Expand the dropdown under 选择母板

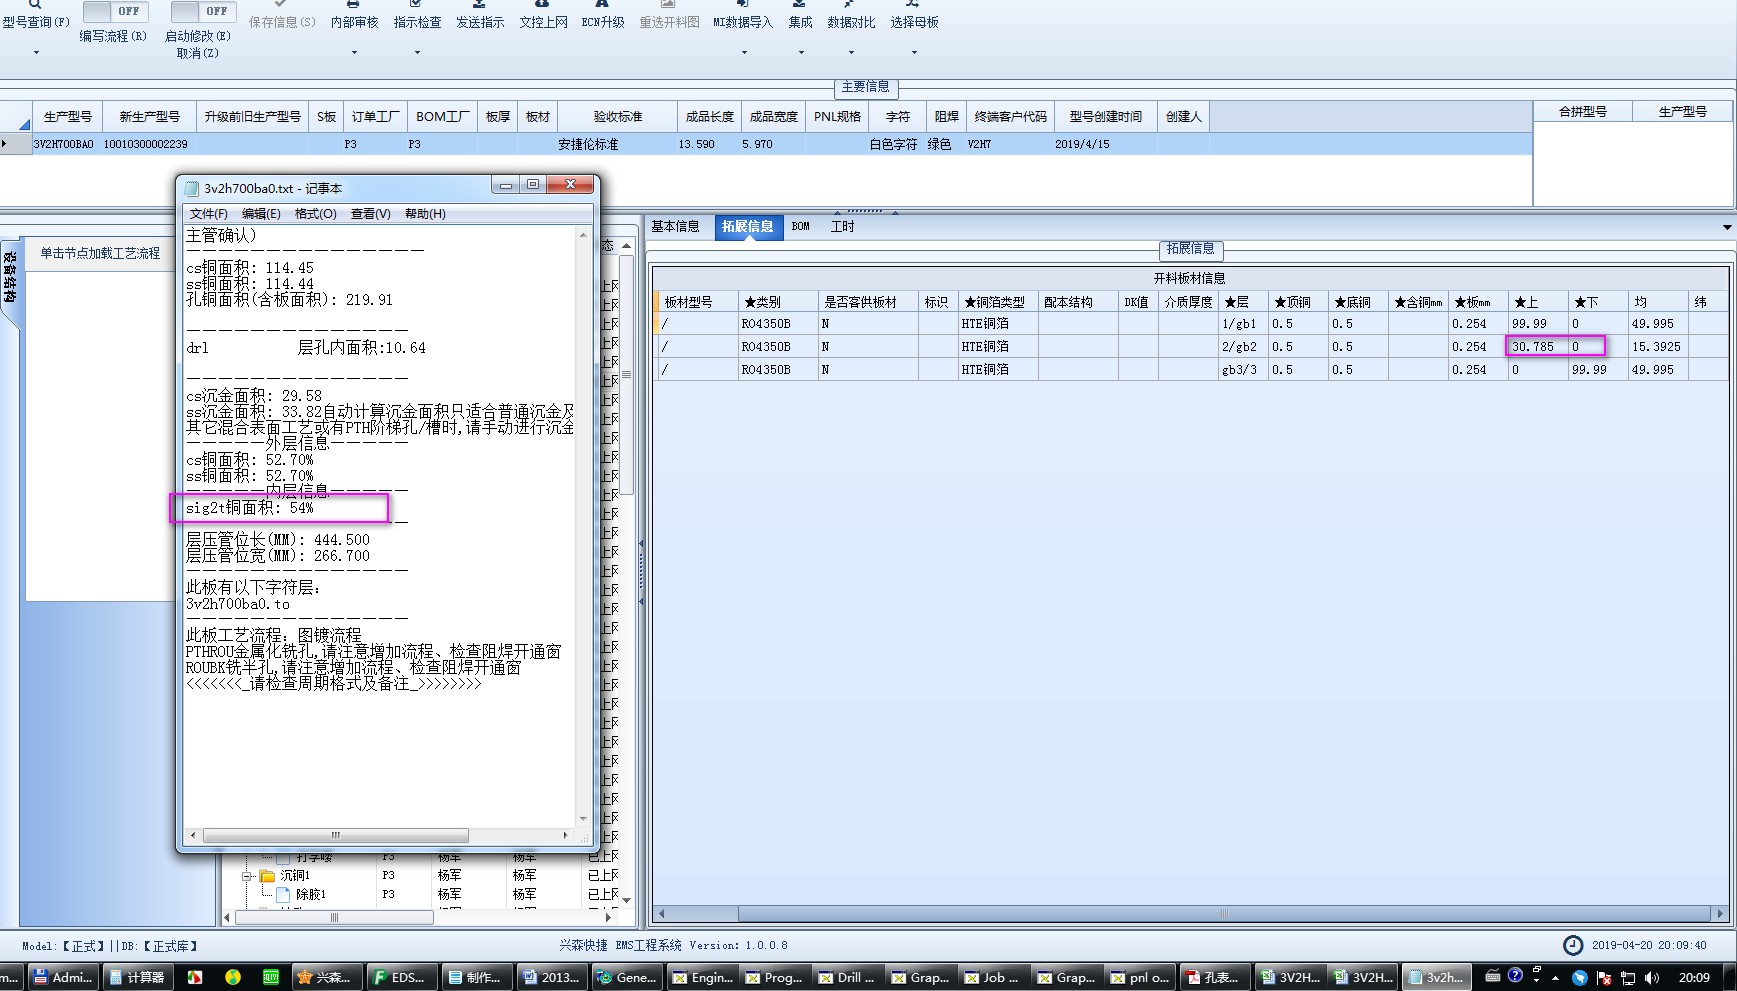pyautogui.click(x=914, y=52)
